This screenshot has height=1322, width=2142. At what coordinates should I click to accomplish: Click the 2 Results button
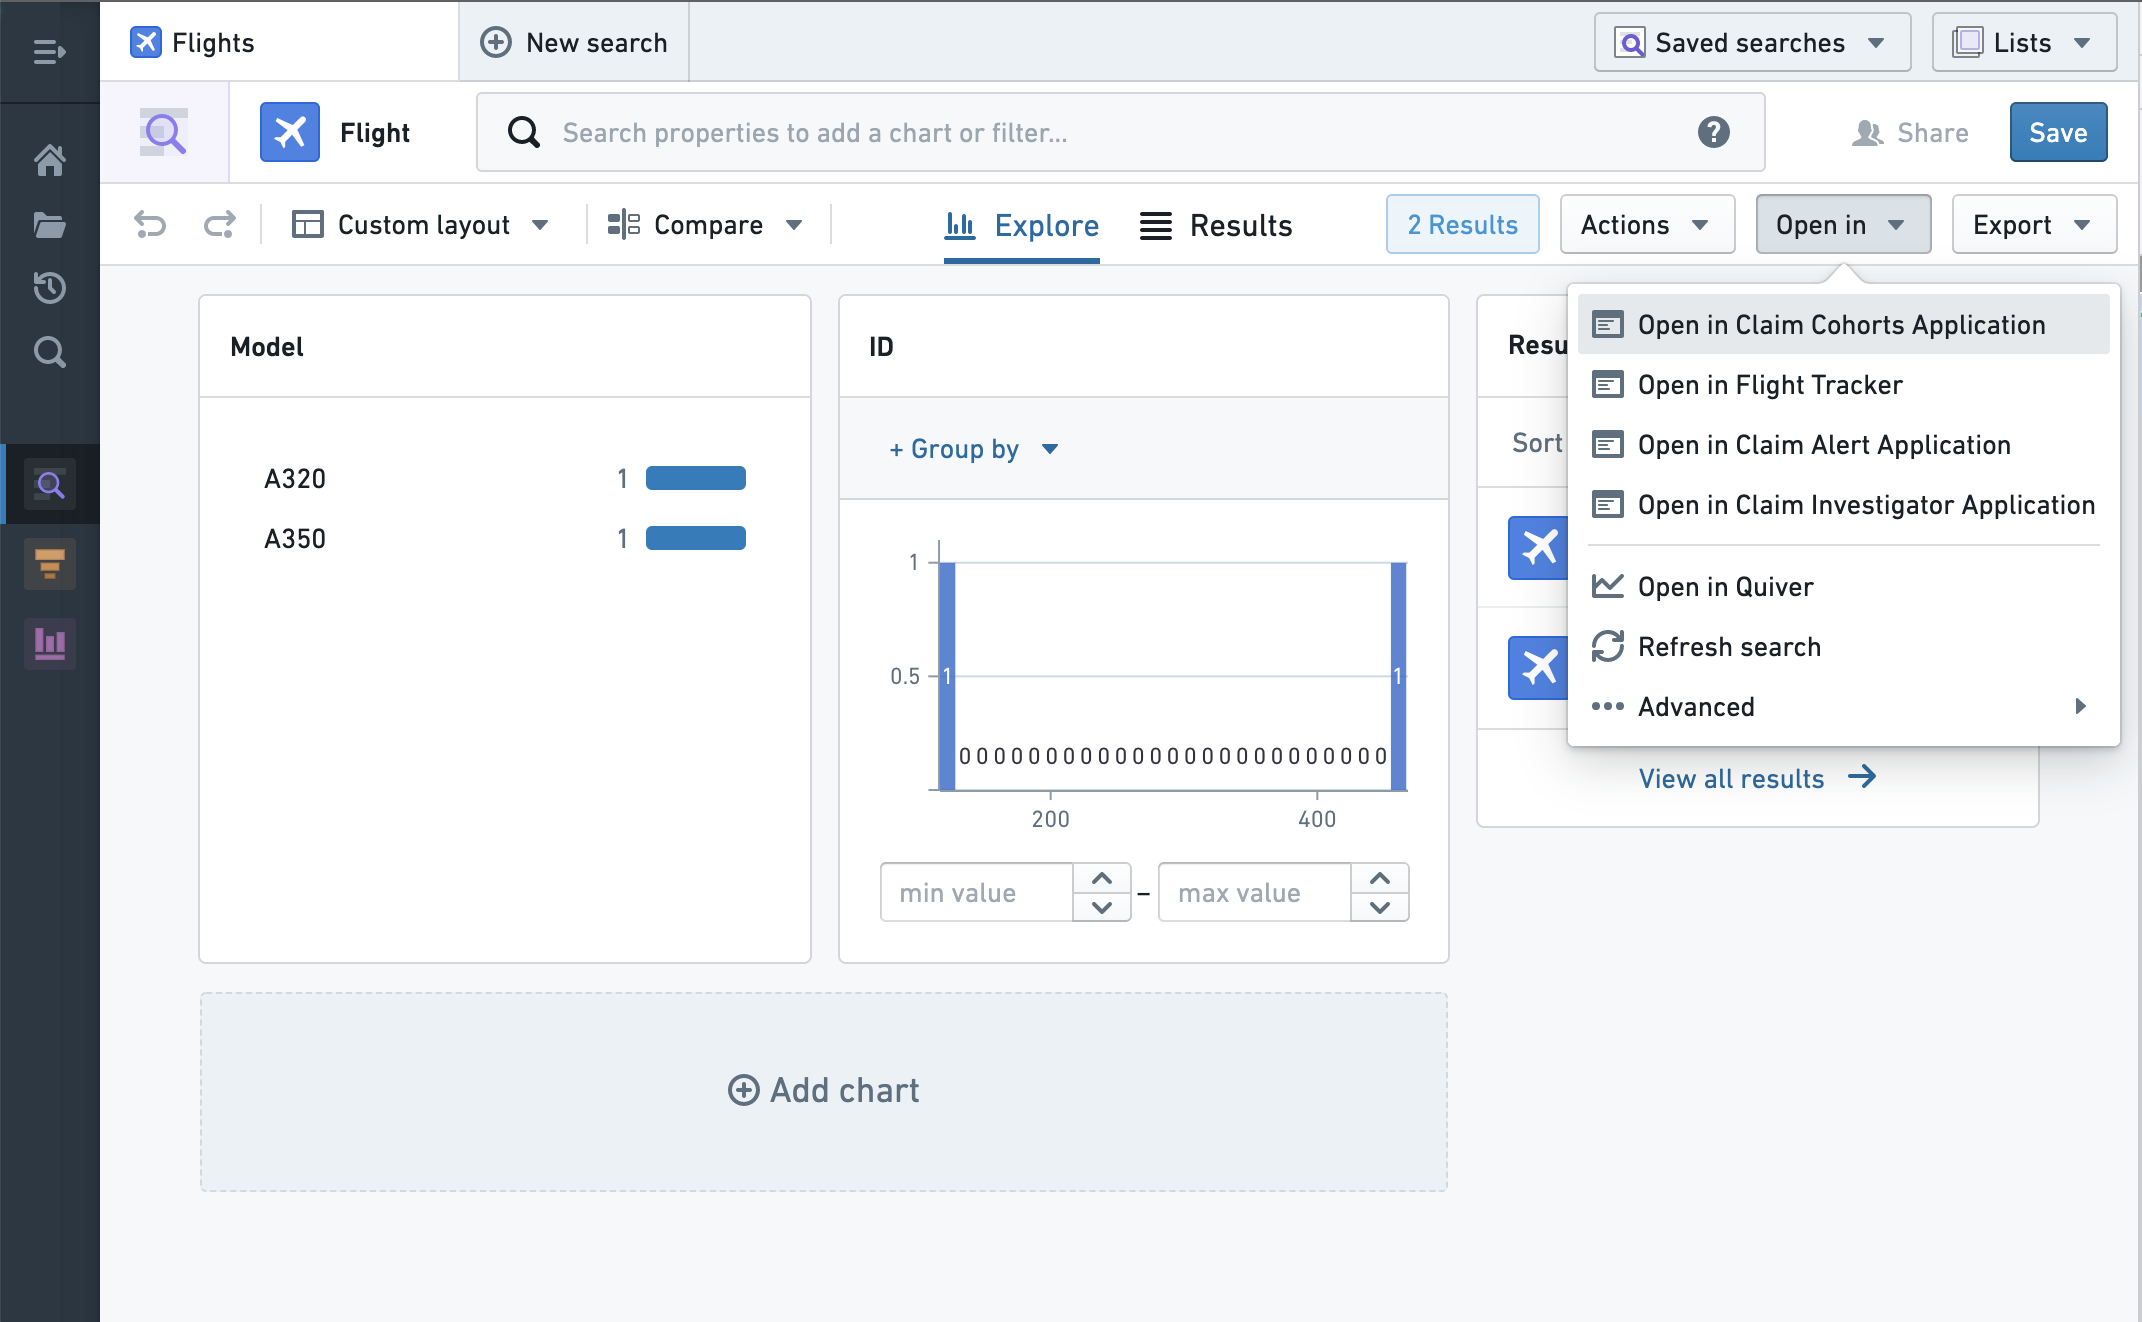point(1462,225)
